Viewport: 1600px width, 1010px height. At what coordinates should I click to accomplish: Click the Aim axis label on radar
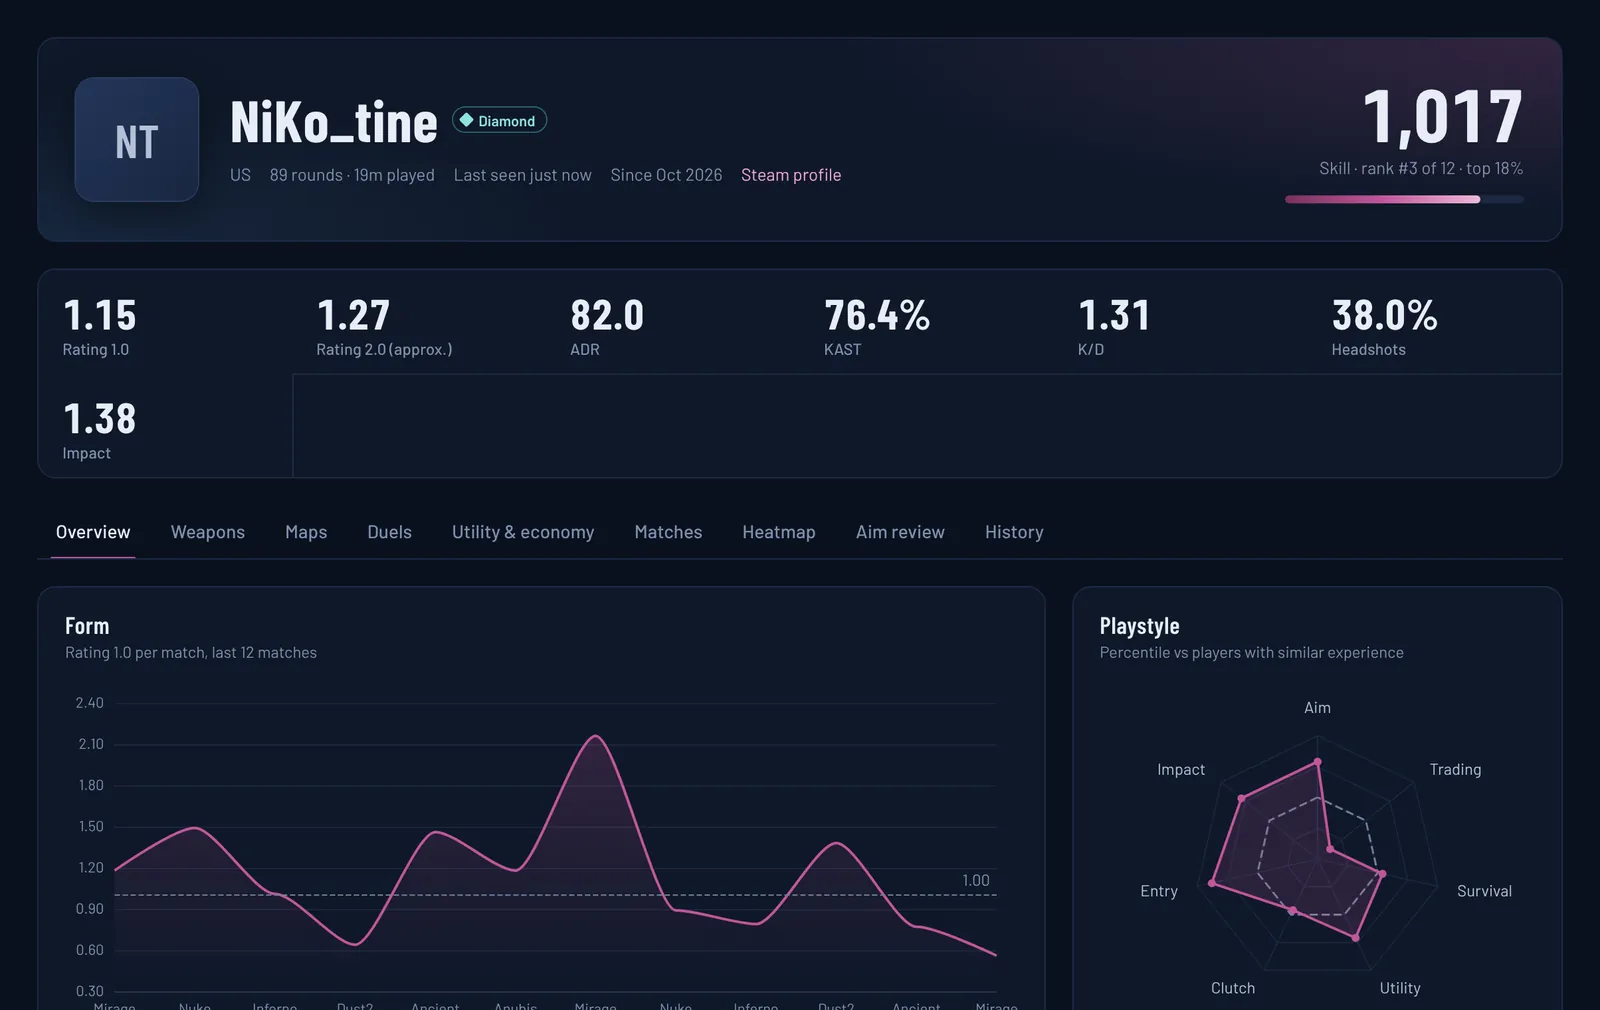coord(1317,708)
